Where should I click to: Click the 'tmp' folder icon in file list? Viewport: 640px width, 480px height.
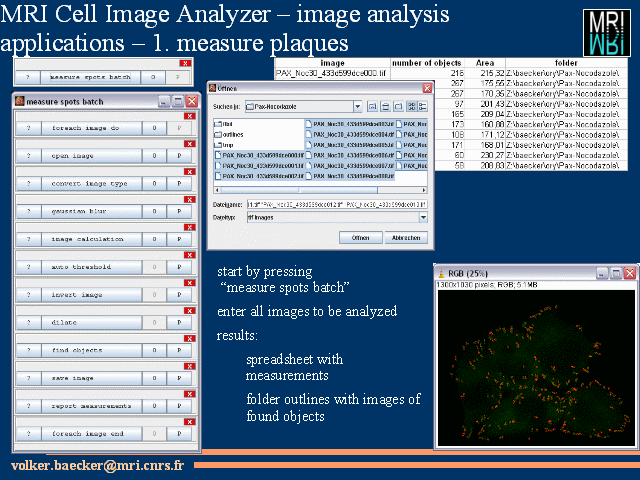coord(218,145)
